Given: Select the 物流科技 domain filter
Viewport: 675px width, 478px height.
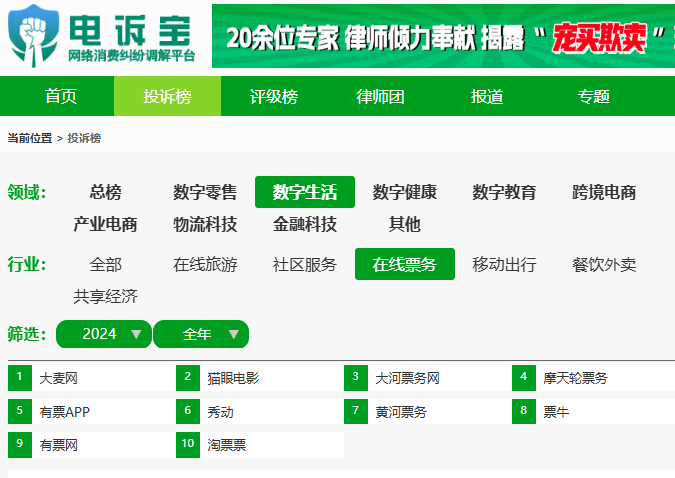Looking at the screenshot, I should click(x=205, y=224).
